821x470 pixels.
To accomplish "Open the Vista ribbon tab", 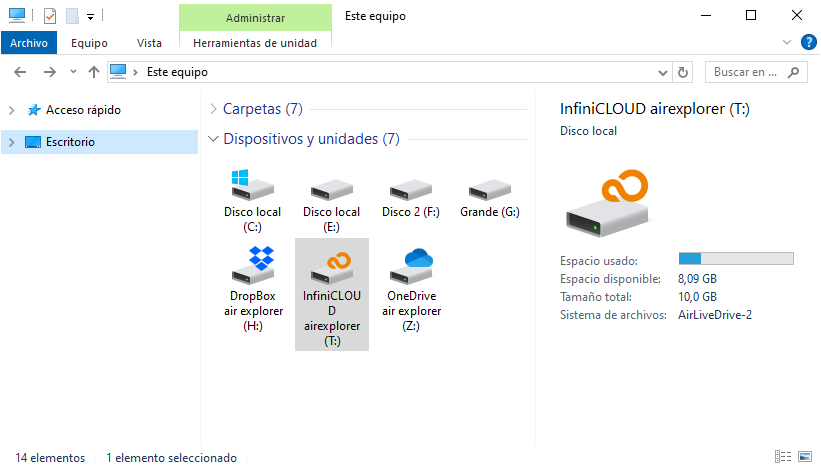I will pyautogui.click(x=149, y=43).
